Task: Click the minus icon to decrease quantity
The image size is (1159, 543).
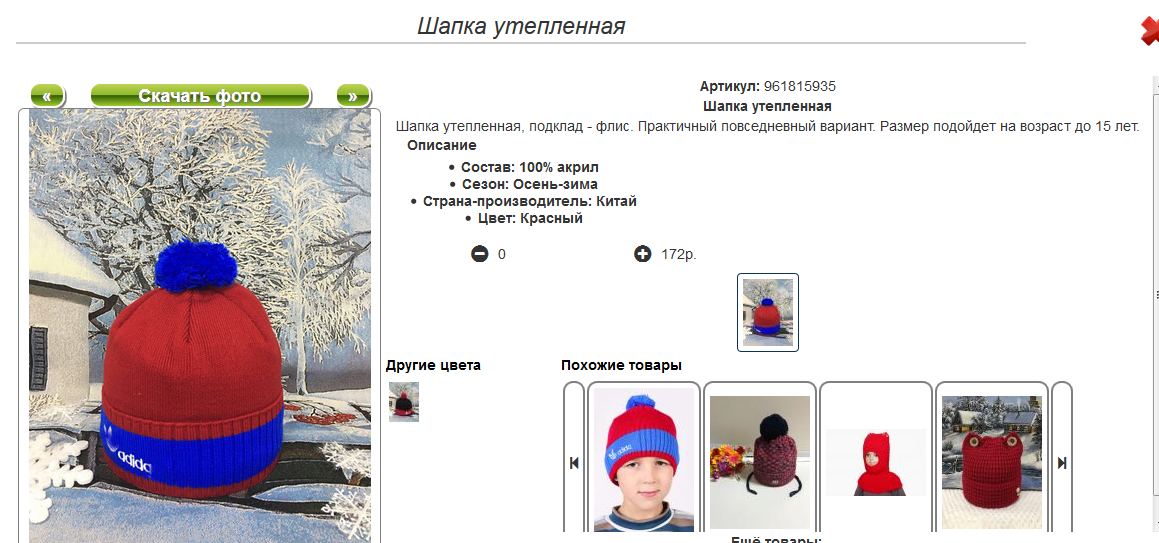Action: (x=480, y=254)
